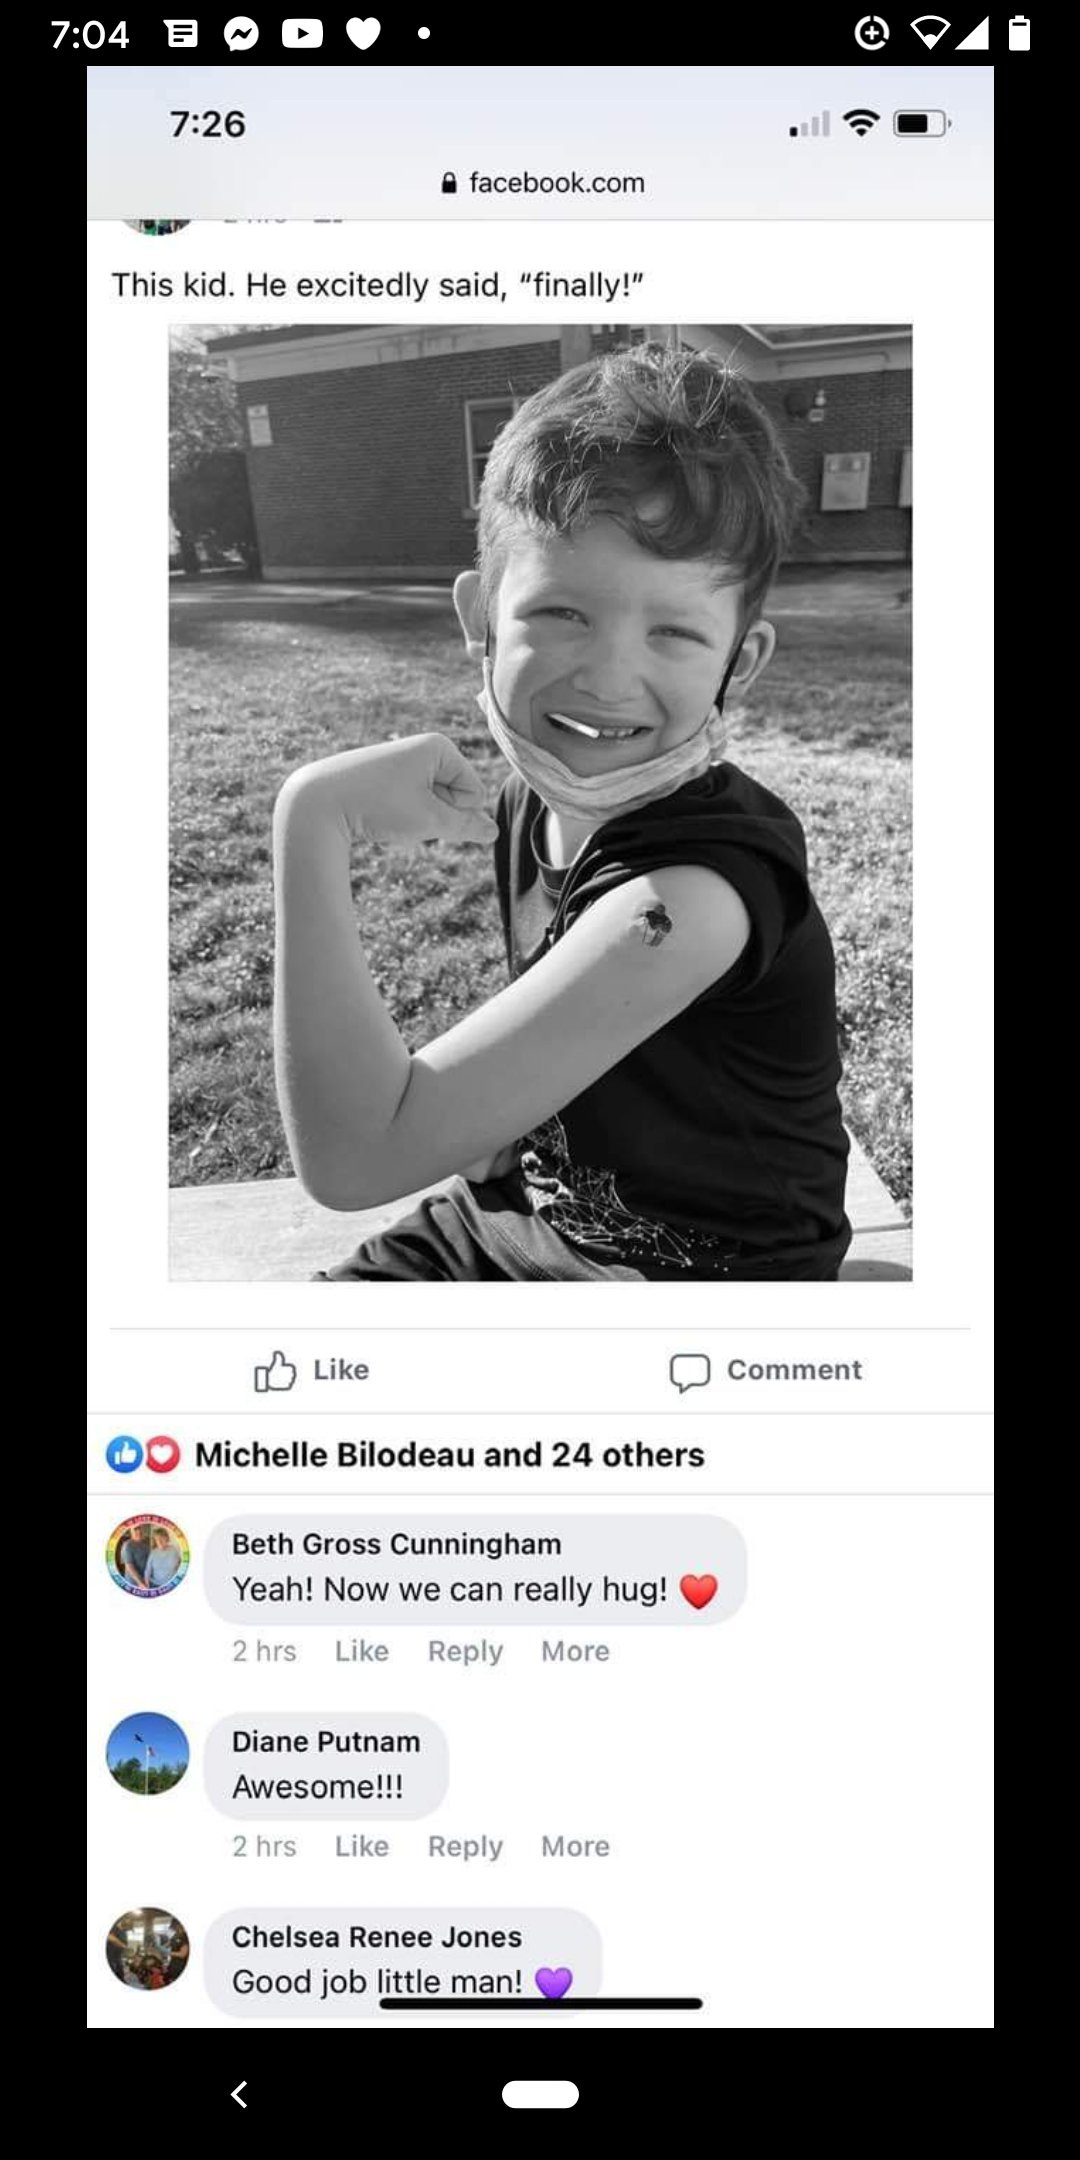Open Chelsea Renee Jones name link
Viewport: 1080px width, 2160px height.
point(377,1937)
